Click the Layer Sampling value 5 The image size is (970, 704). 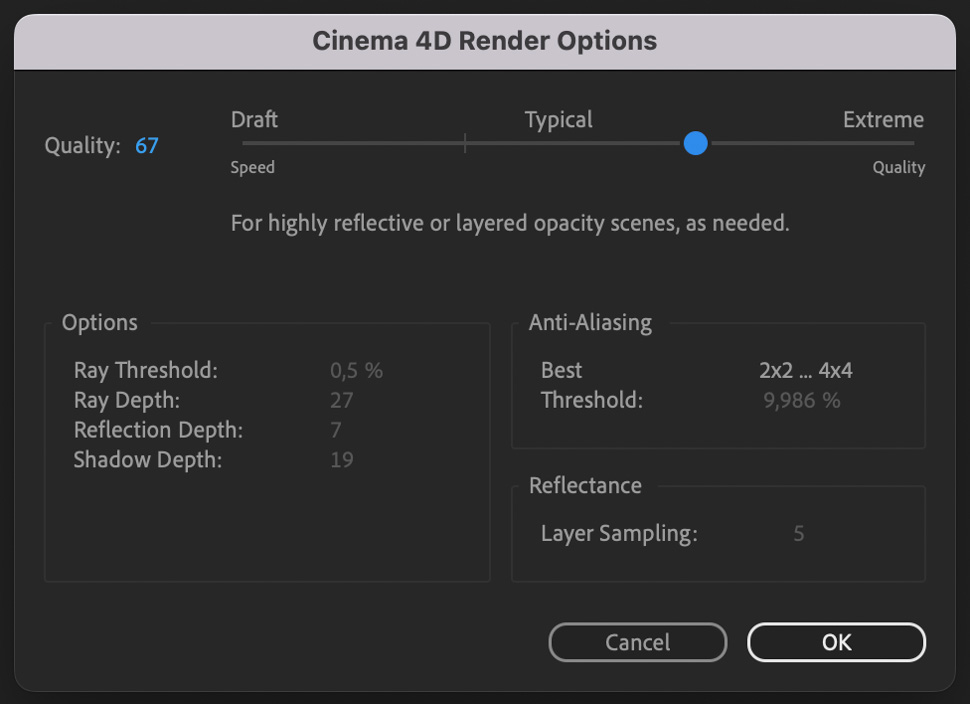click(798, 533)
